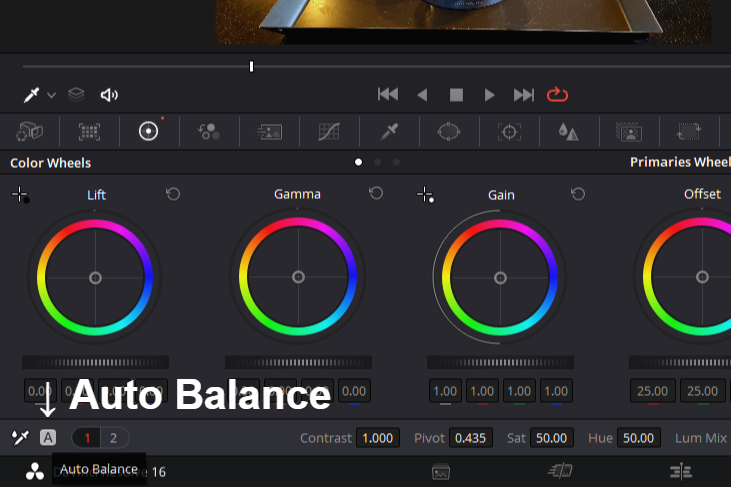This screenshot has width=731, height=487.
Task: Open the Blur palette
Action: [568, 132]
